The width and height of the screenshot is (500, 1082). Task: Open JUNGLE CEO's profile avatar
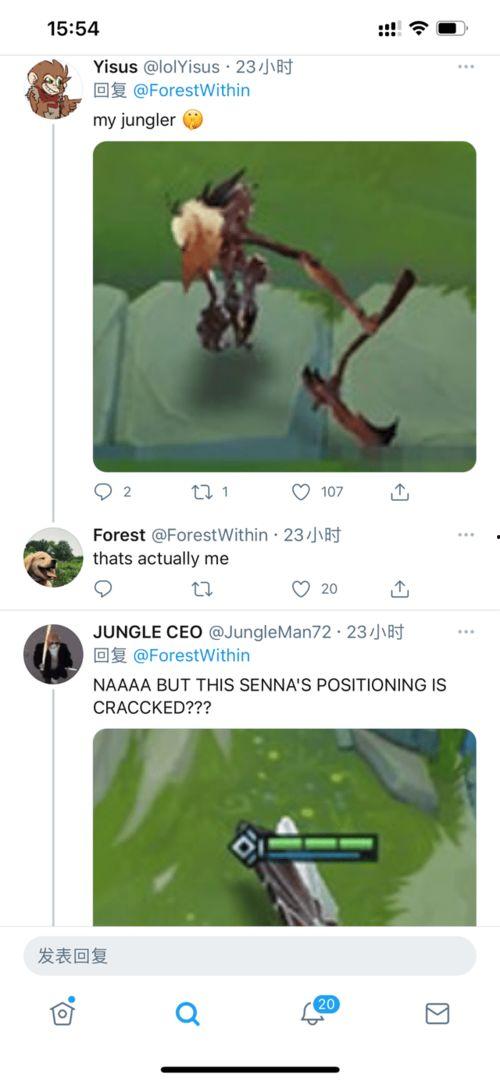coord(53,654)
